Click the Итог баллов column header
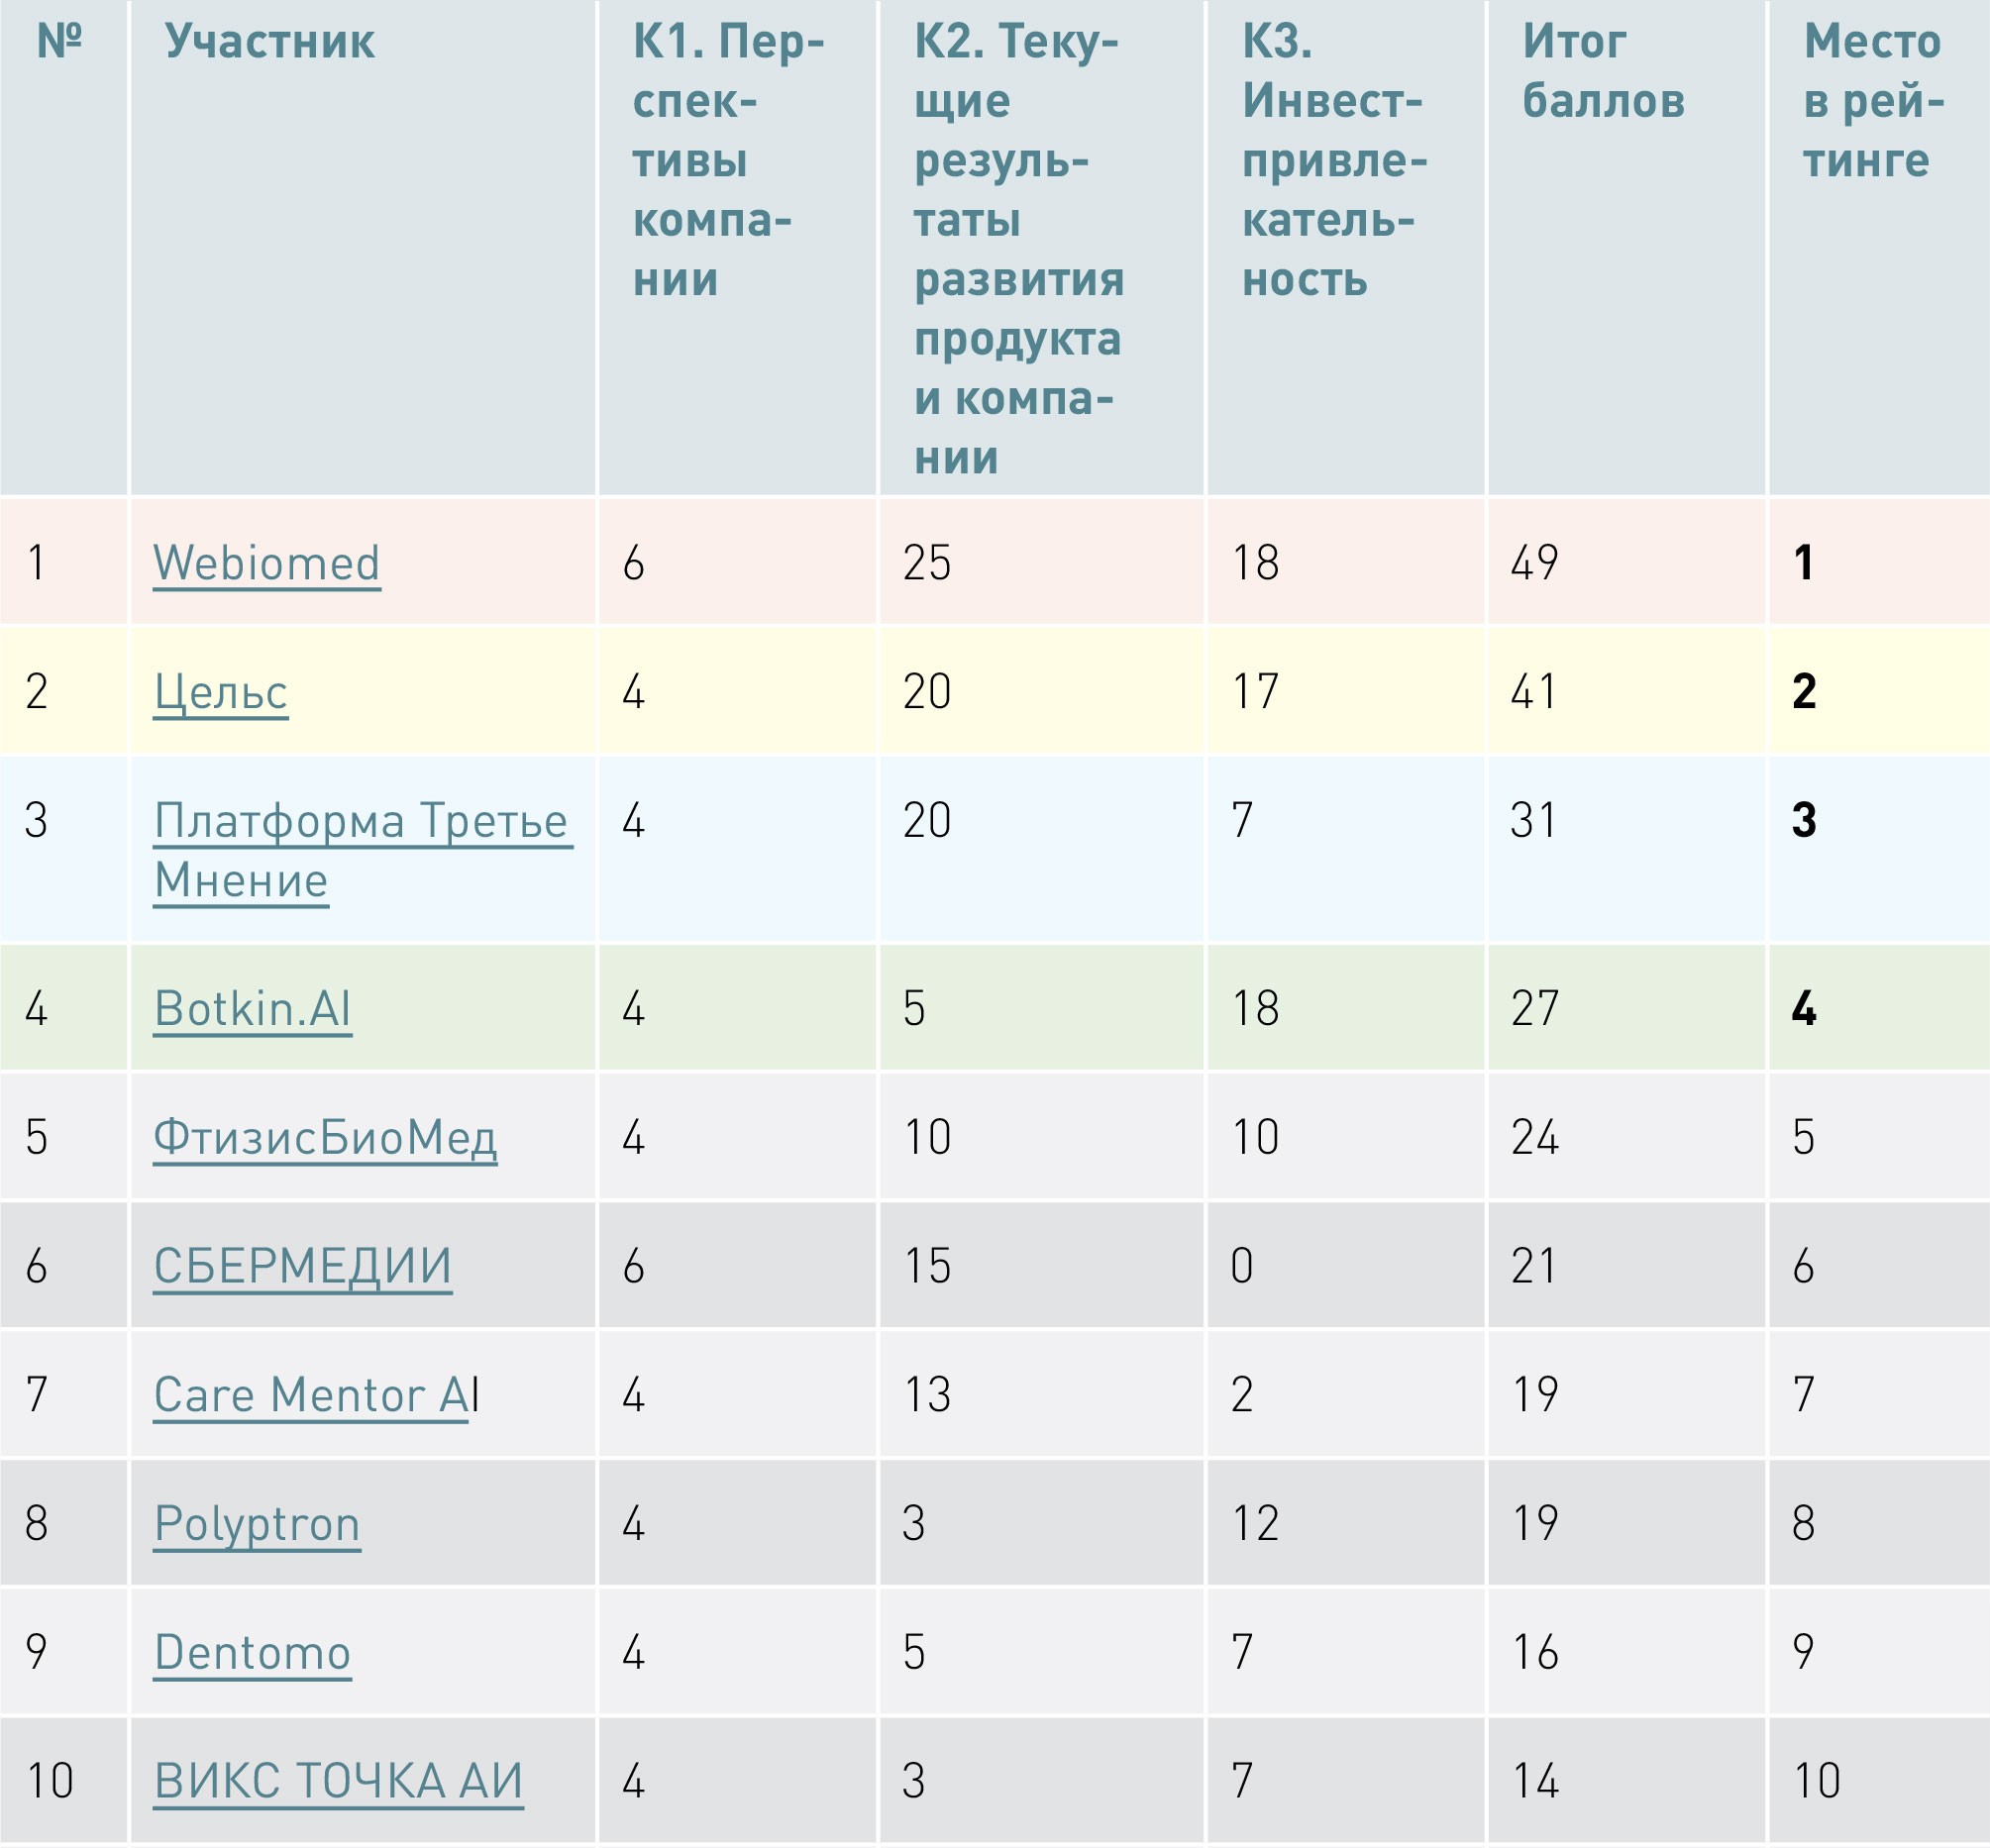Image resolution: width=1990 pixels, height=1848 pixels. click(x=1603, y=71)
